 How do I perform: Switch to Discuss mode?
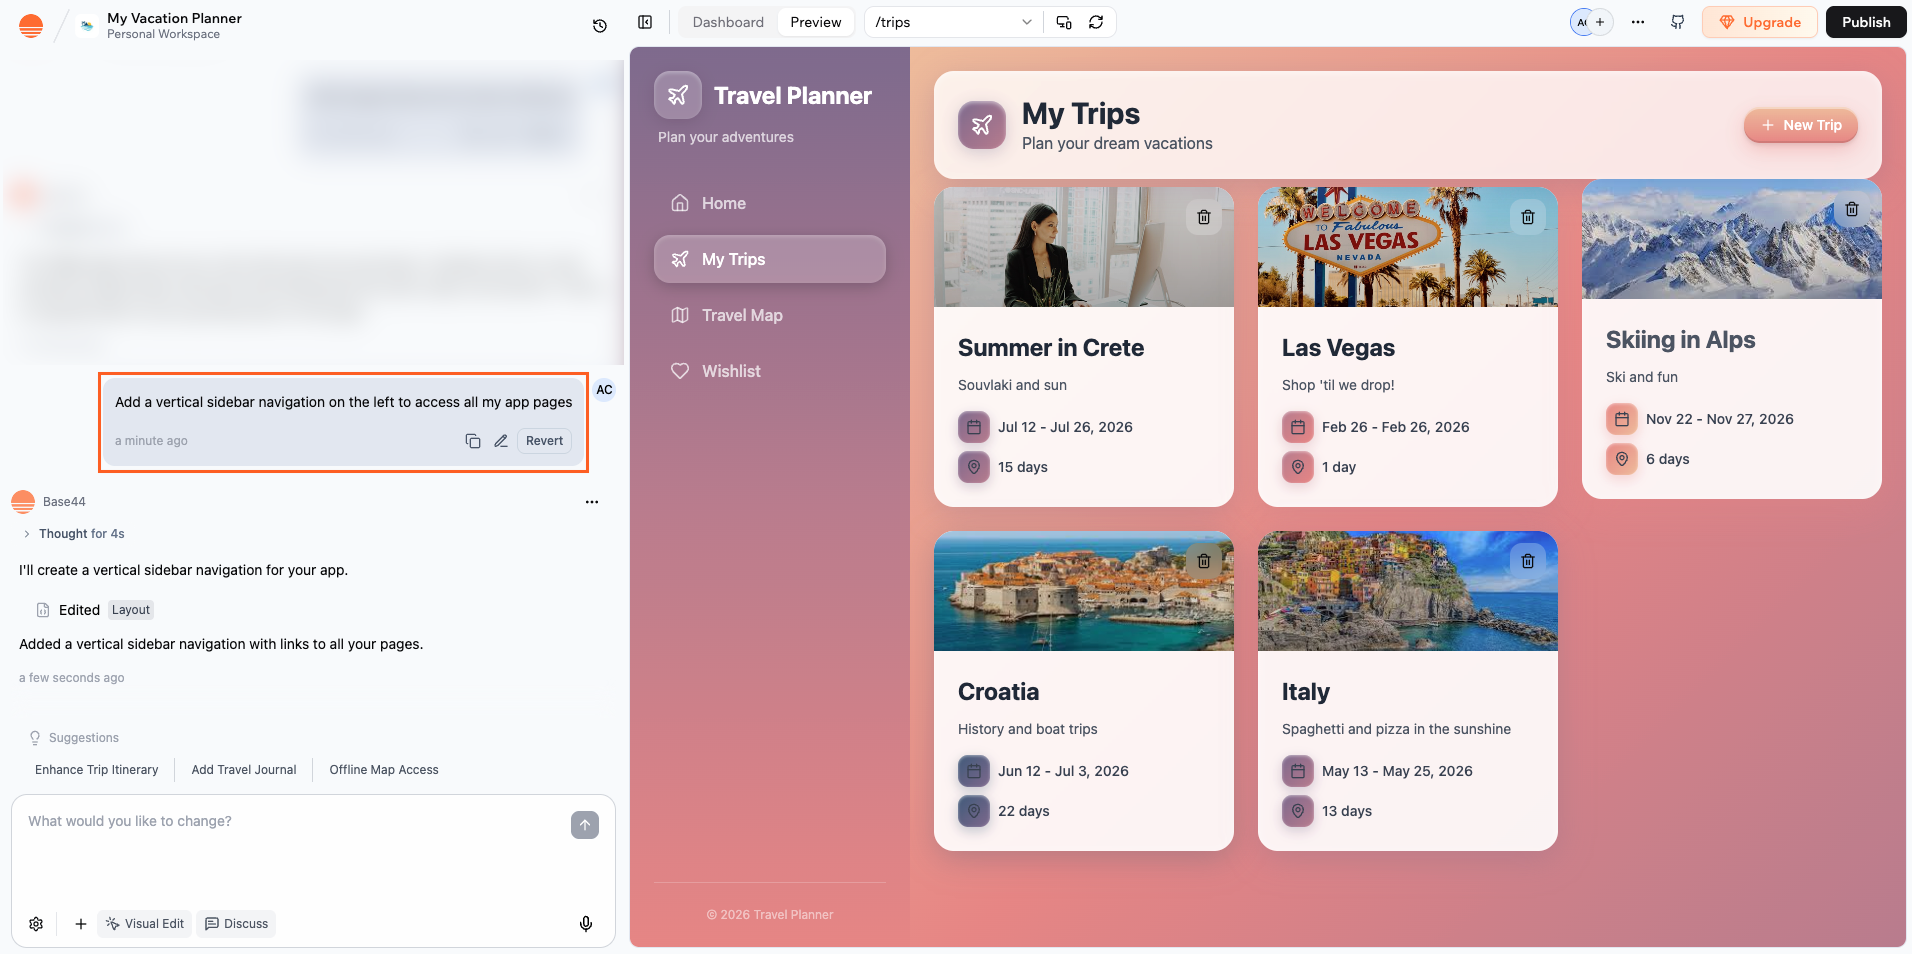236,923
